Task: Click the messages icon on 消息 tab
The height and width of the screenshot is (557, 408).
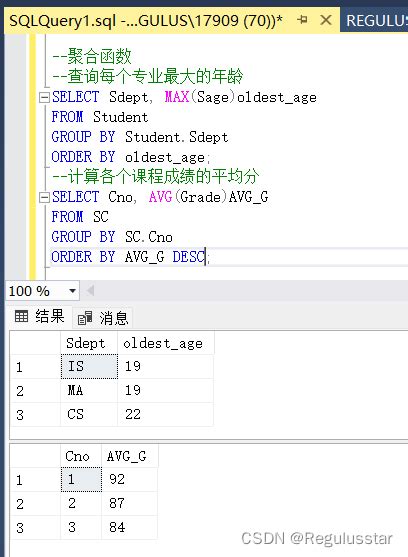Action: click(x=85, y=318)
